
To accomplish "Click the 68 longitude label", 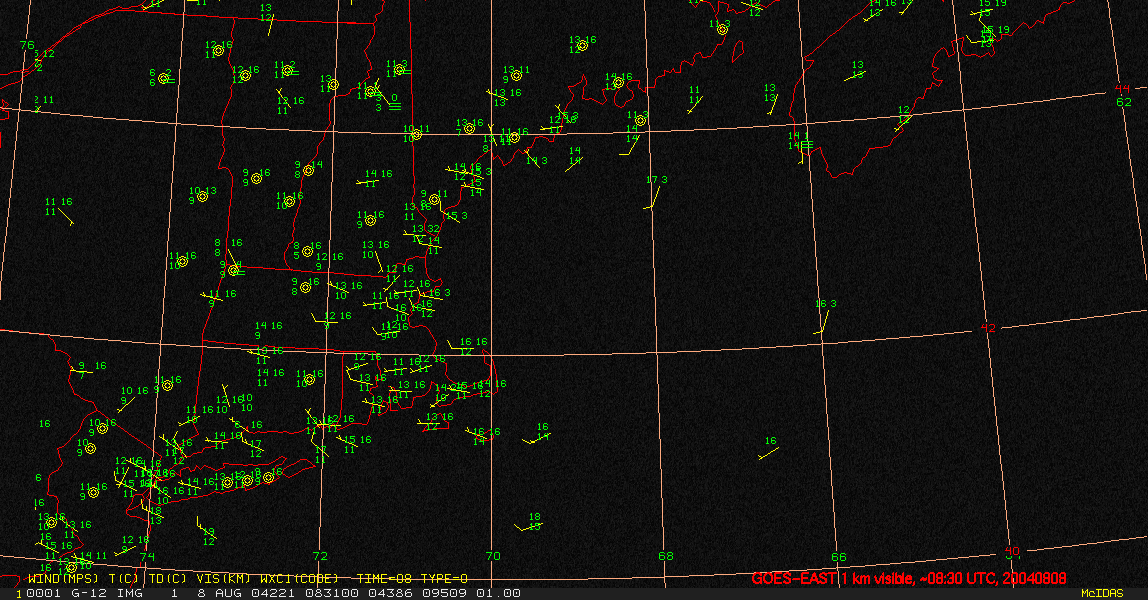I will (666, 557).
